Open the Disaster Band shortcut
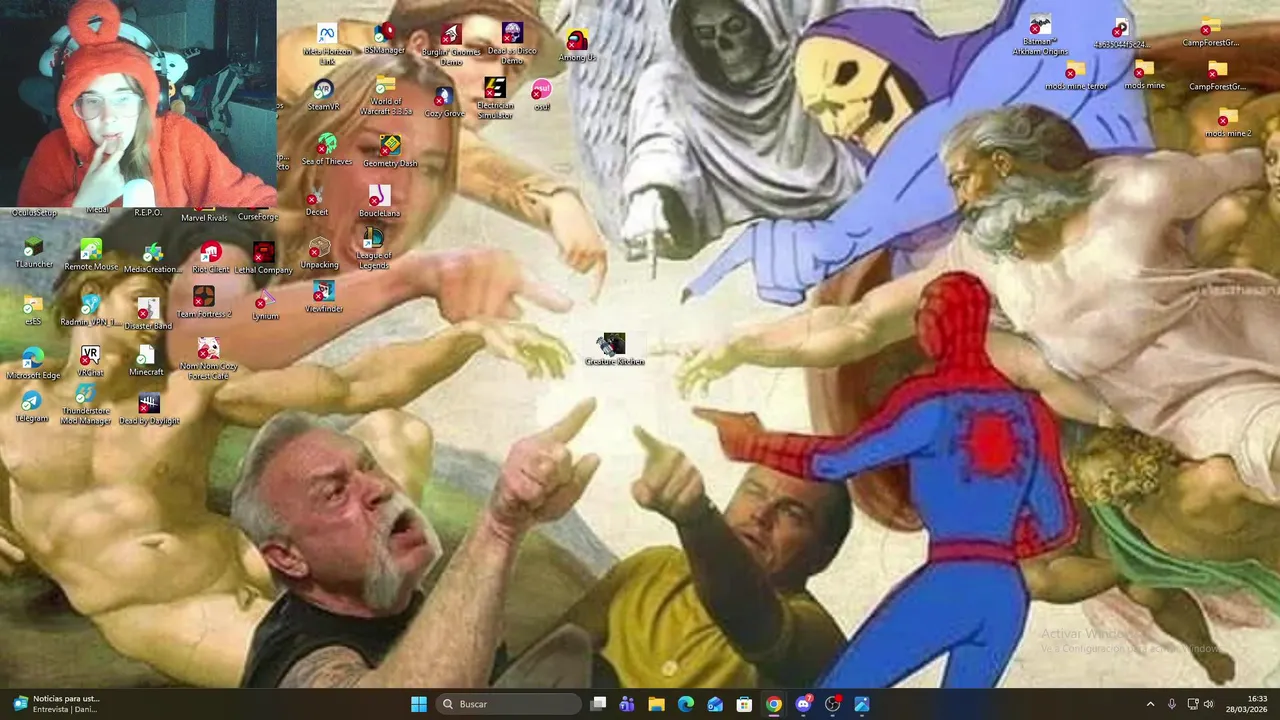 point(148,314)
